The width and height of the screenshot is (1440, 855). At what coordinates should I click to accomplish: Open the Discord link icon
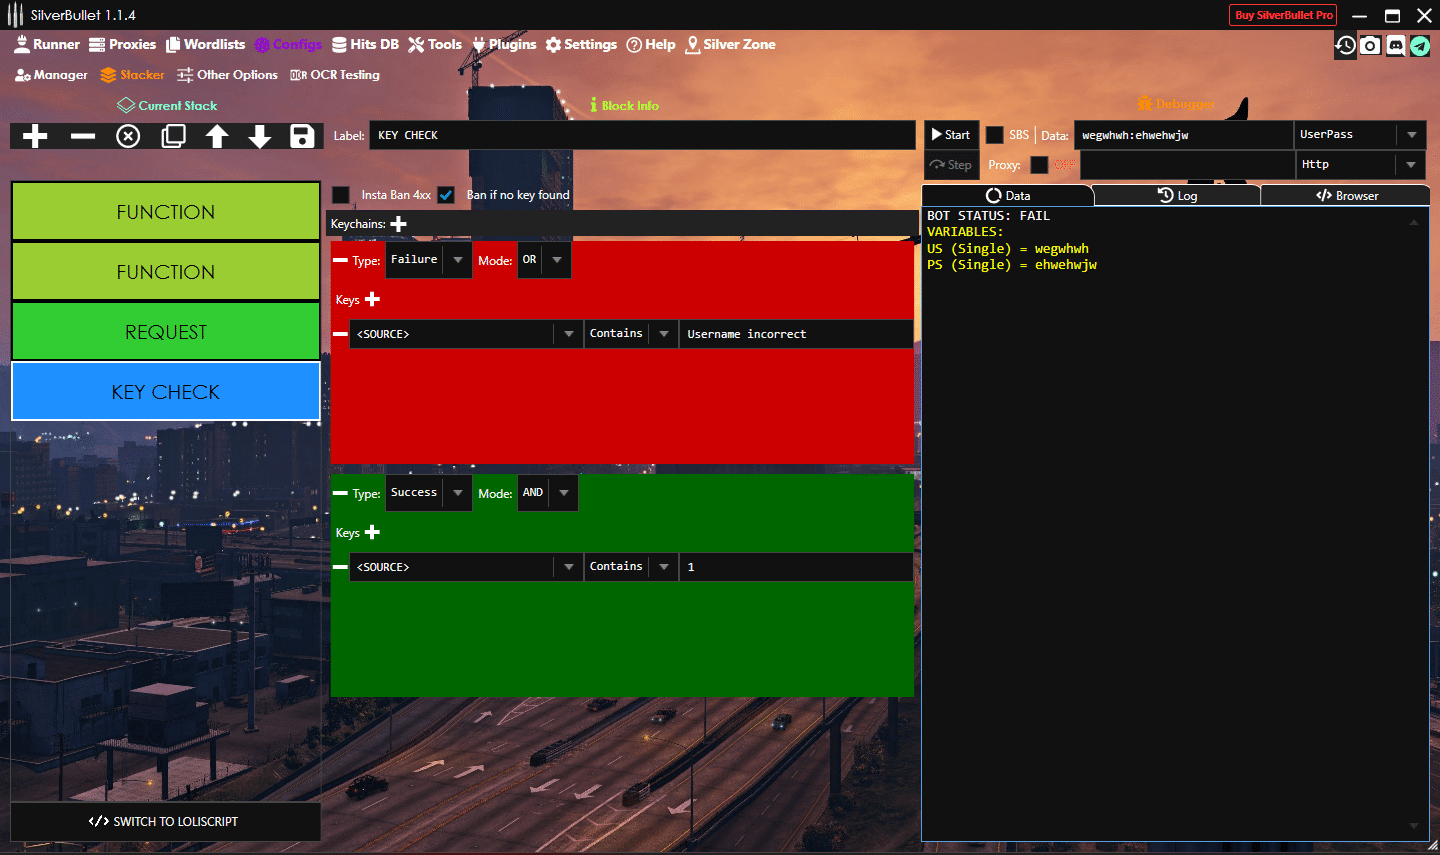(1395, 45)
